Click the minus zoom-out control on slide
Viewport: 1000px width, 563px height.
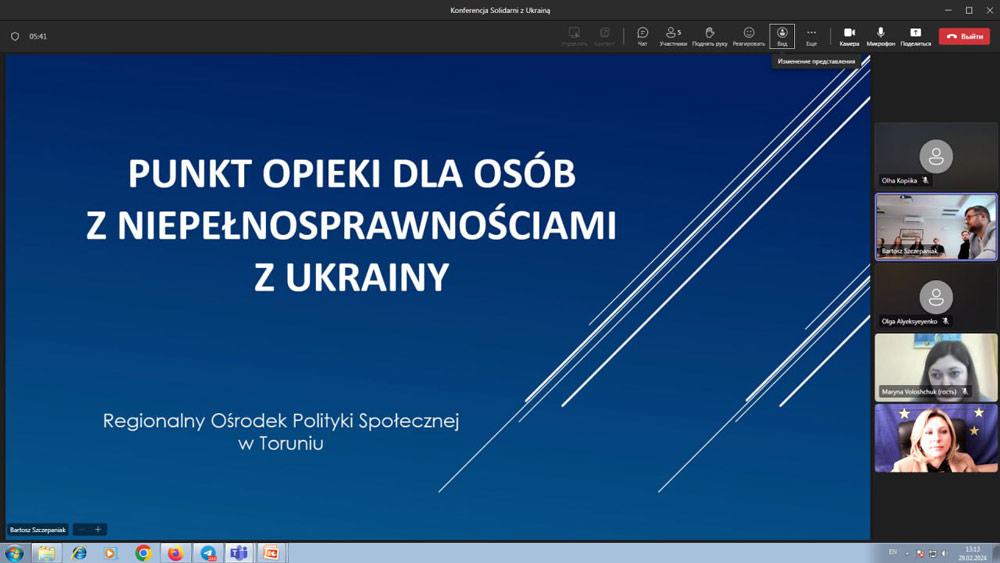pyautogui.click(x=82, y=530)
